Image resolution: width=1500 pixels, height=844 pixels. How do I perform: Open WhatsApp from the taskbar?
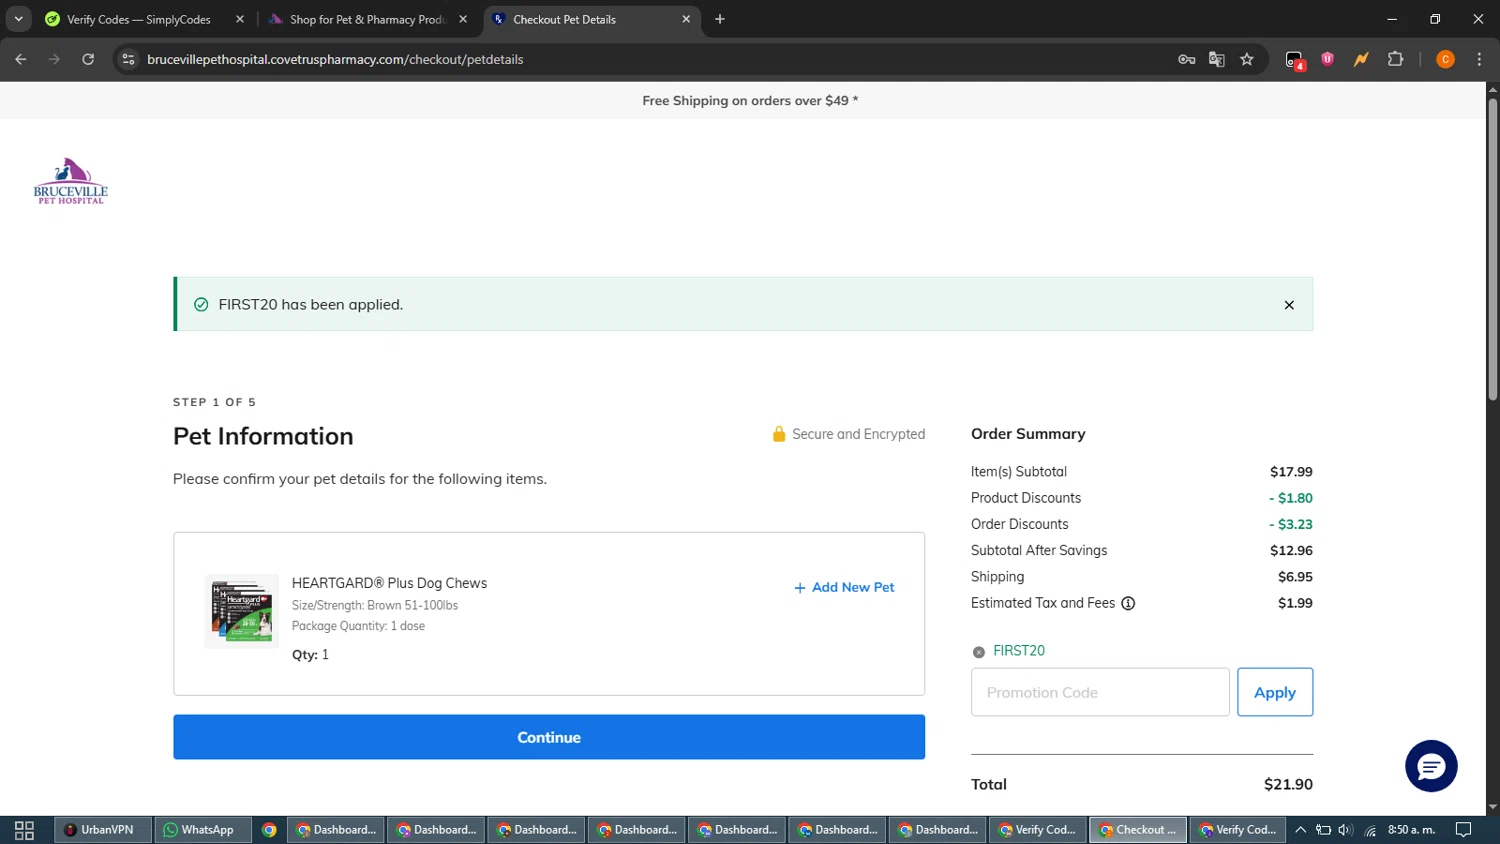pyautogui.click(x=202, y=830)
